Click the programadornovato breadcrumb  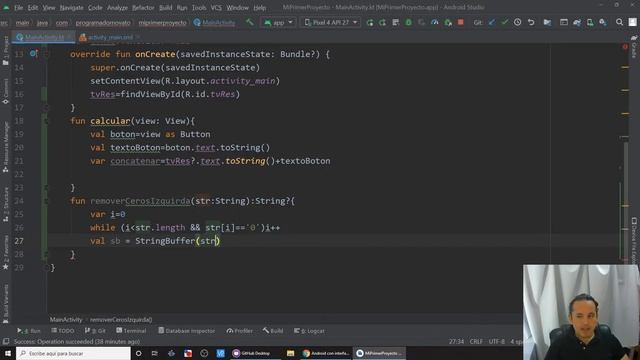103,23
